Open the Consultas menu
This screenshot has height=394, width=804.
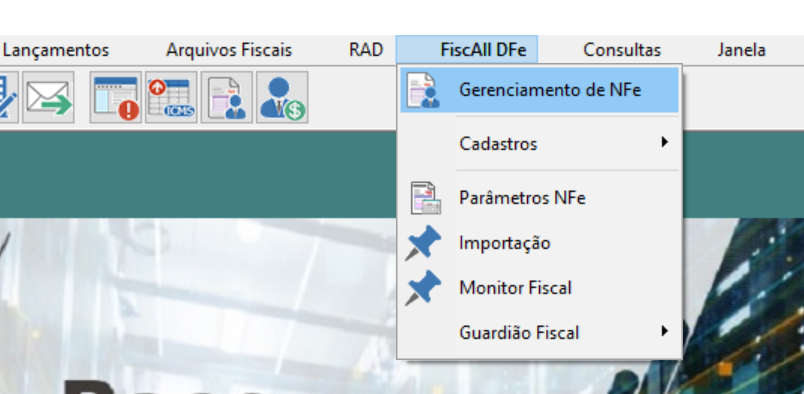tap(621, 50)
